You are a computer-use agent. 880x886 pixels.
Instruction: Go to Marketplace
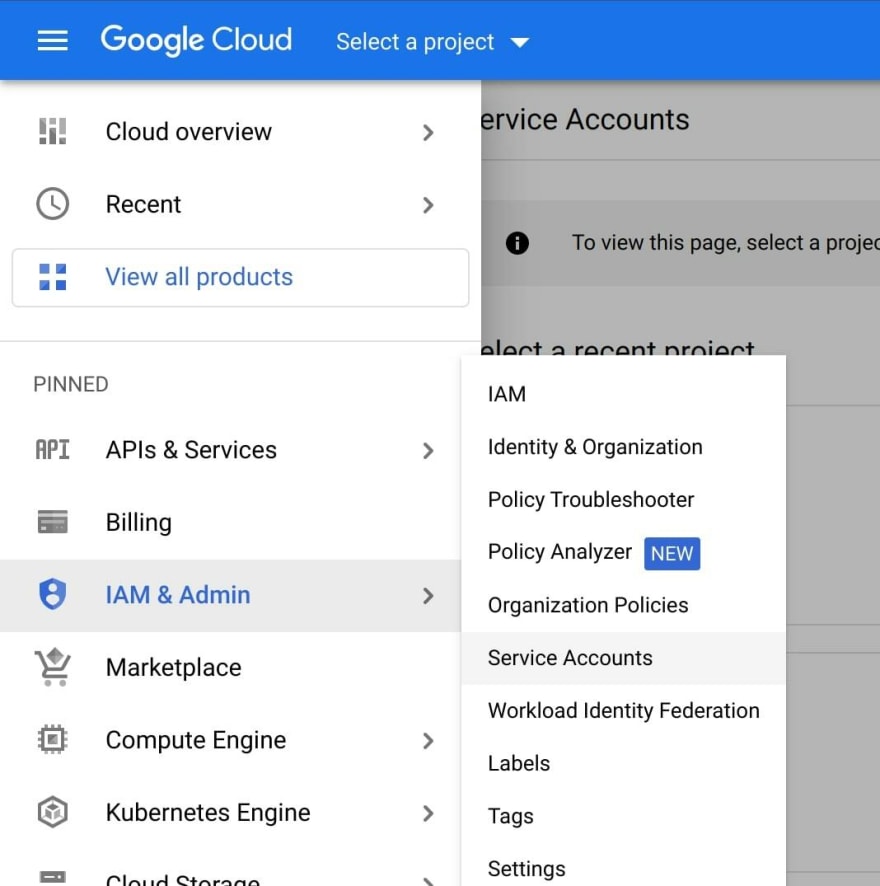click(174, 667)
